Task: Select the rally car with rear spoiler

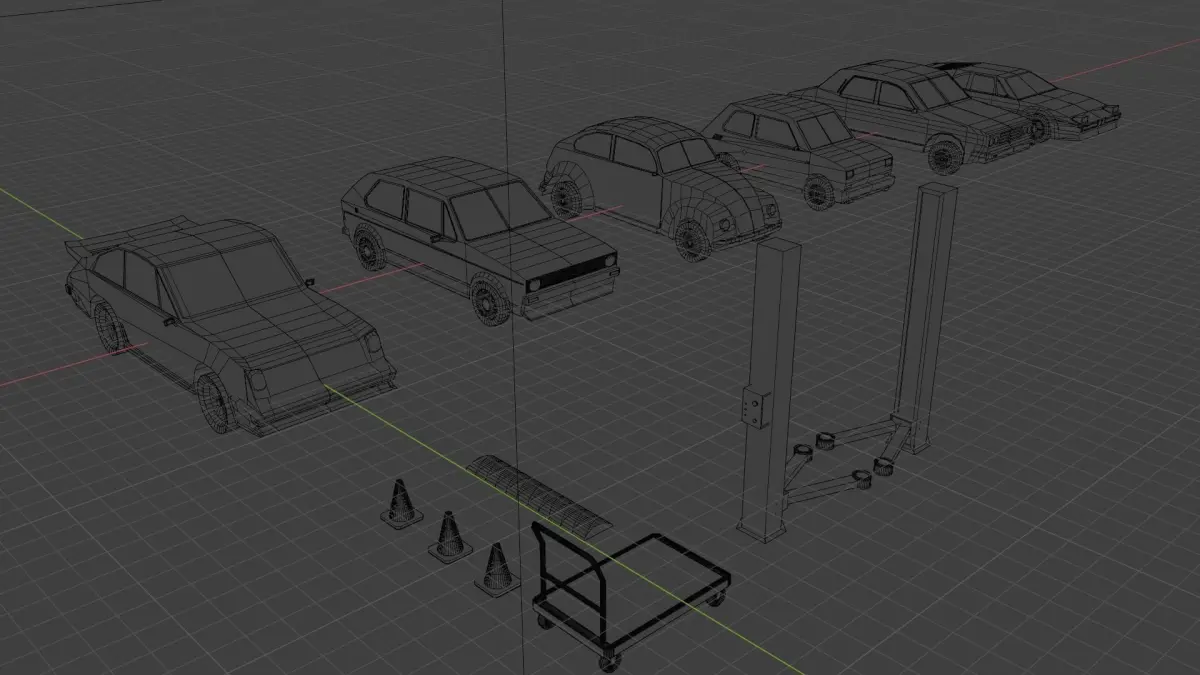Action: [x=230, y=325]
